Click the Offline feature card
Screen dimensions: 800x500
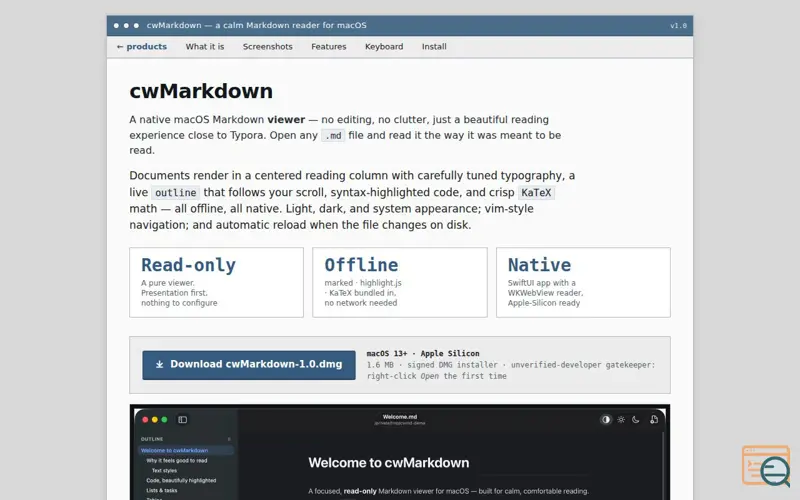pos(400,283)
